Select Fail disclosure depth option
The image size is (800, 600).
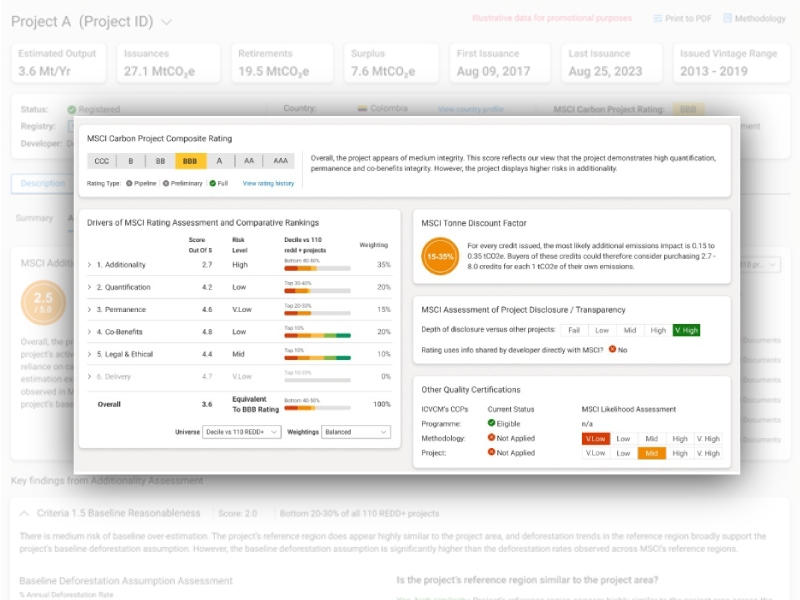[574, 330]
